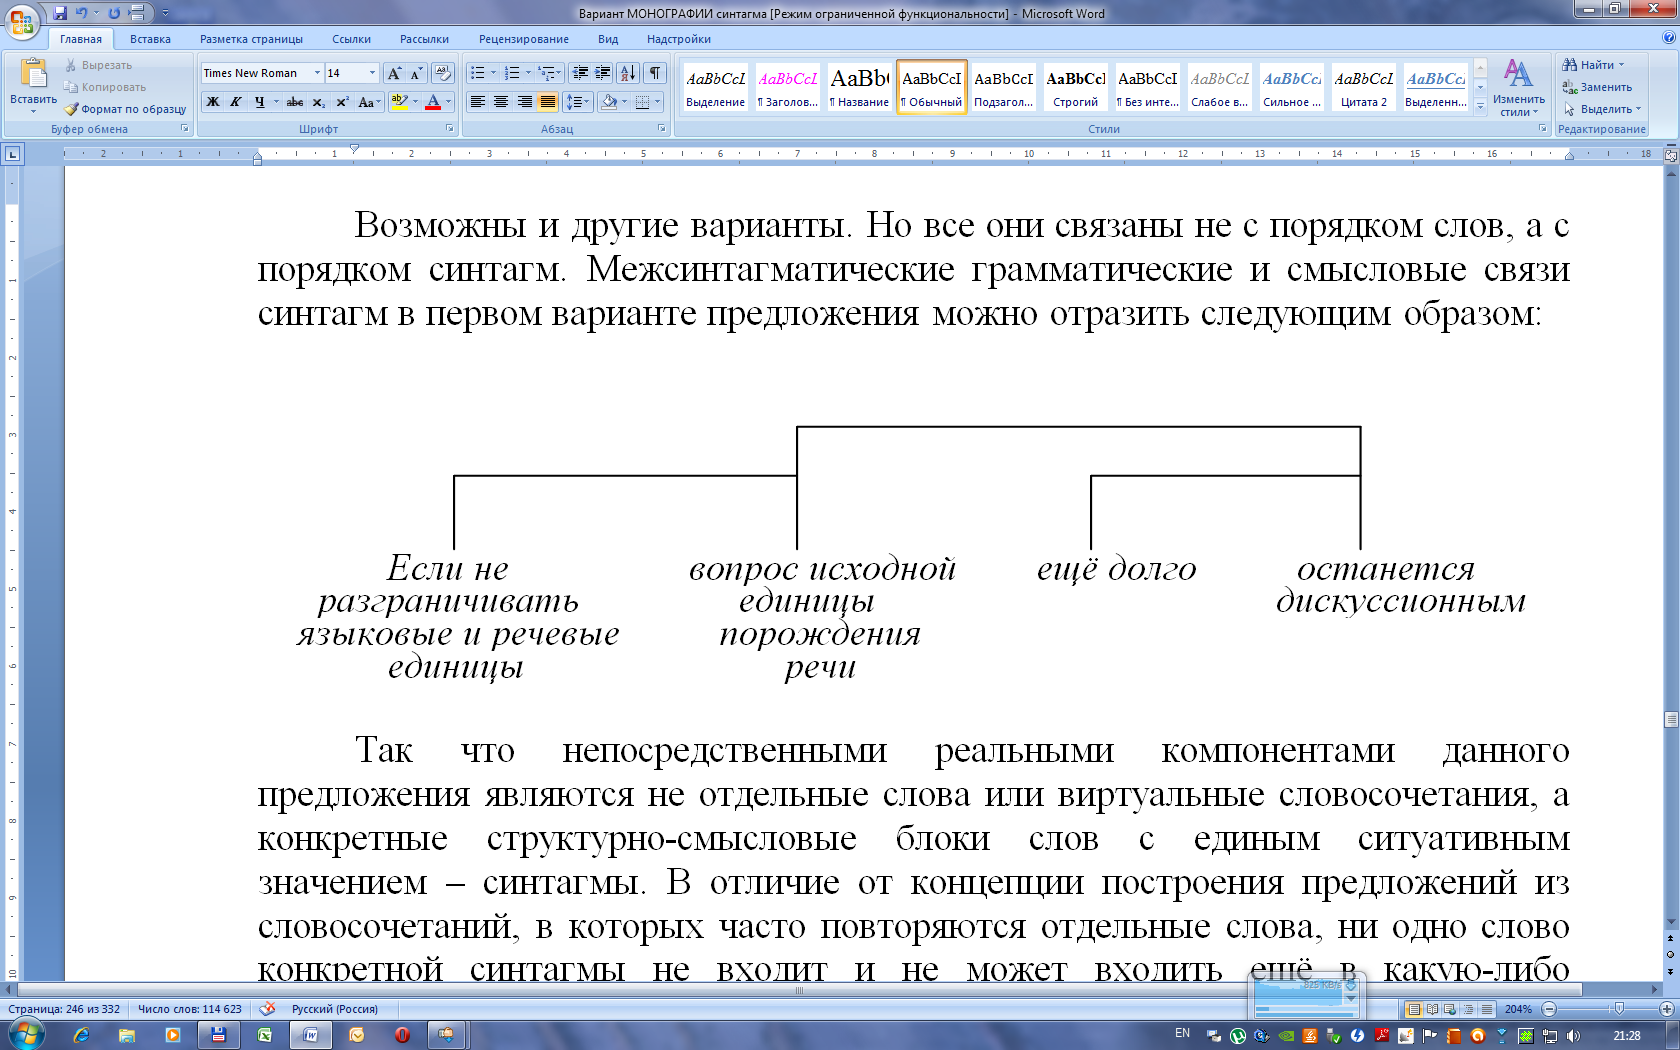
Task: Apply the Заголов... heading style
Action: (x=787, y=87)
